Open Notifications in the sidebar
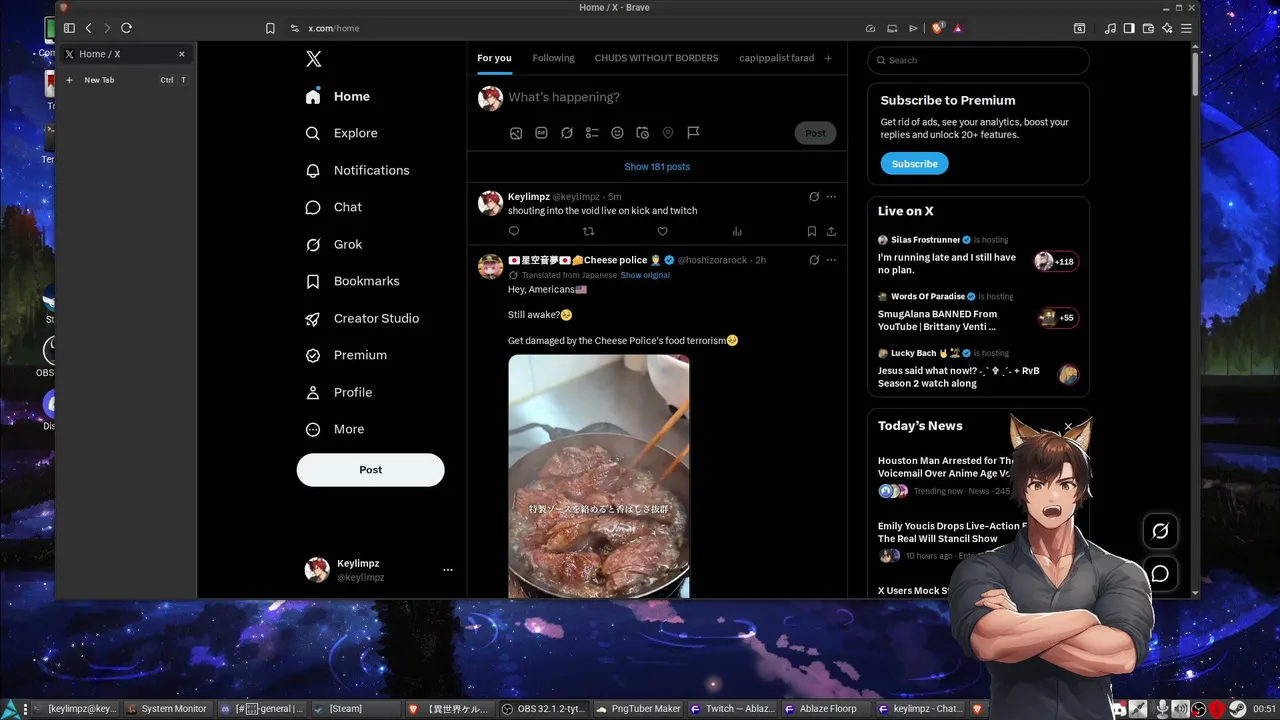Screen dimensions: 1280x720 coord(358,170)
